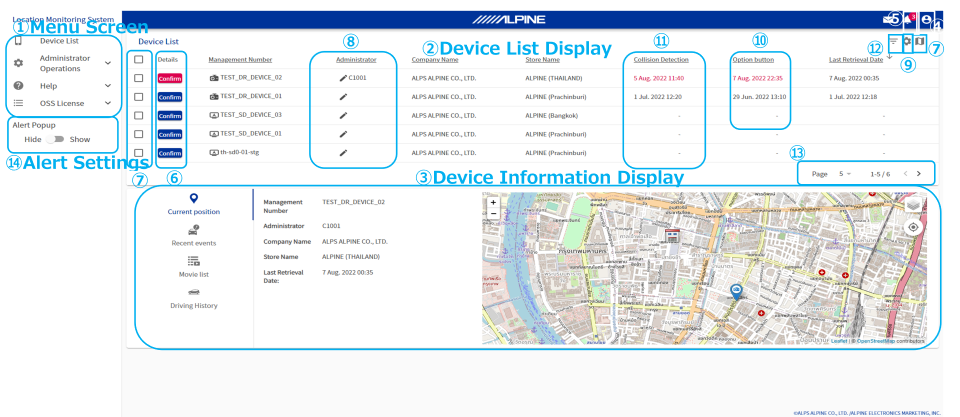This screenshot has height=417, width=960.
Task: Zoom out on the map
Action: (x=493, y=213)
